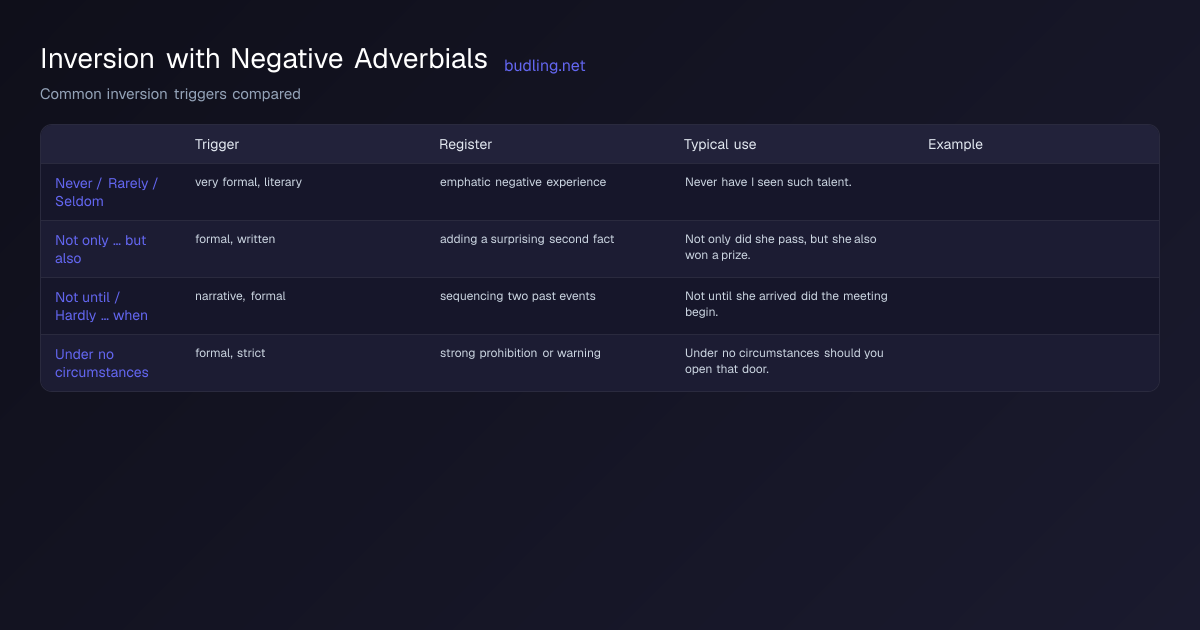Click 'adding a surprising second fact' cell
Image resolution: width=1200 pixels, height=630 pixels.
(x=527, y=239)
